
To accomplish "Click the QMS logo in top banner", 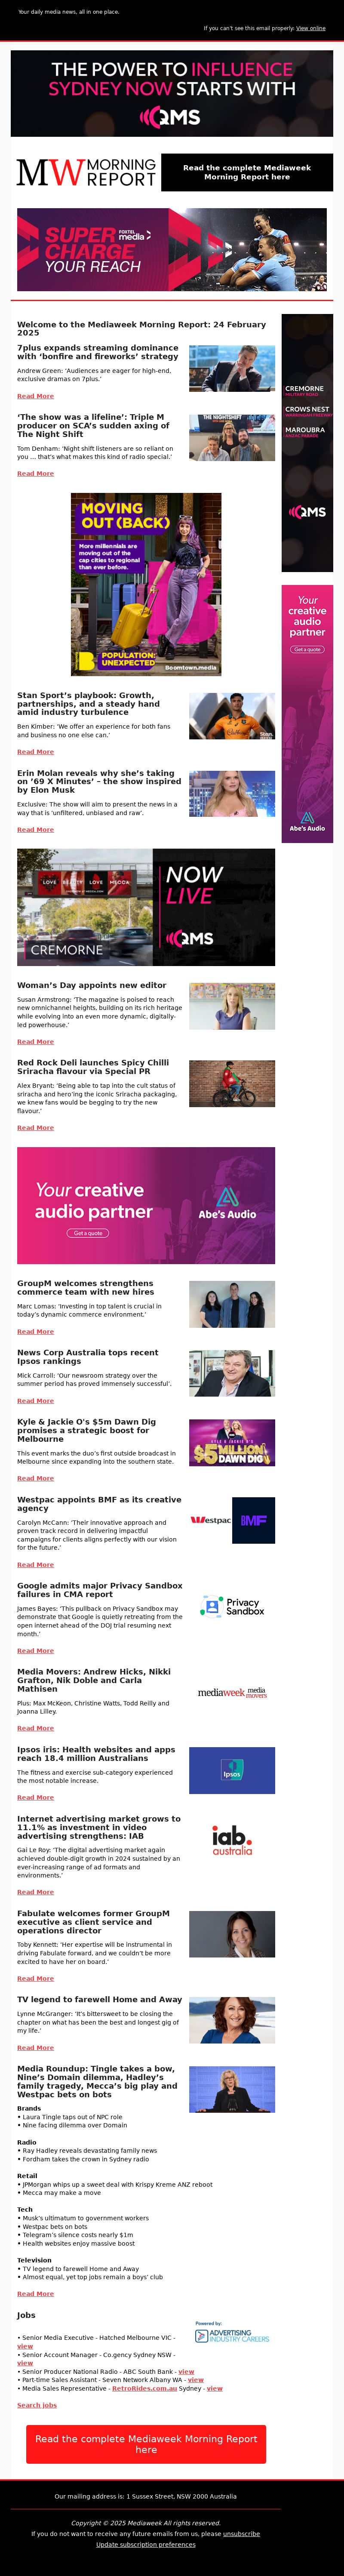I will (171, 118).
